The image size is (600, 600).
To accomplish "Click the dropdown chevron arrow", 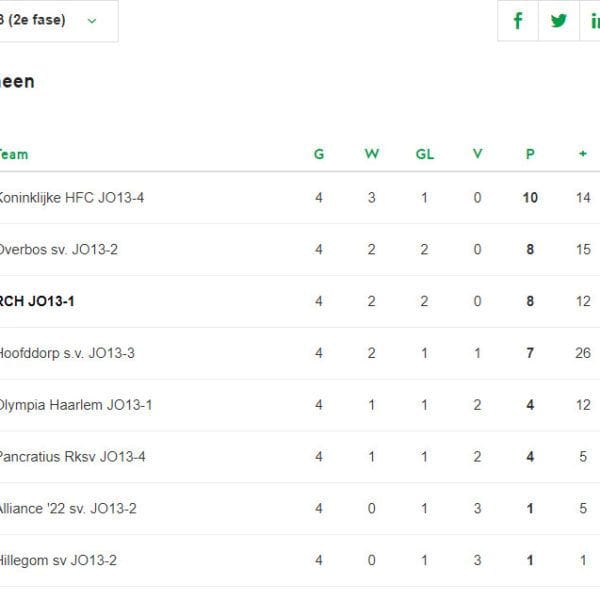I will click(x=92, y=21).
